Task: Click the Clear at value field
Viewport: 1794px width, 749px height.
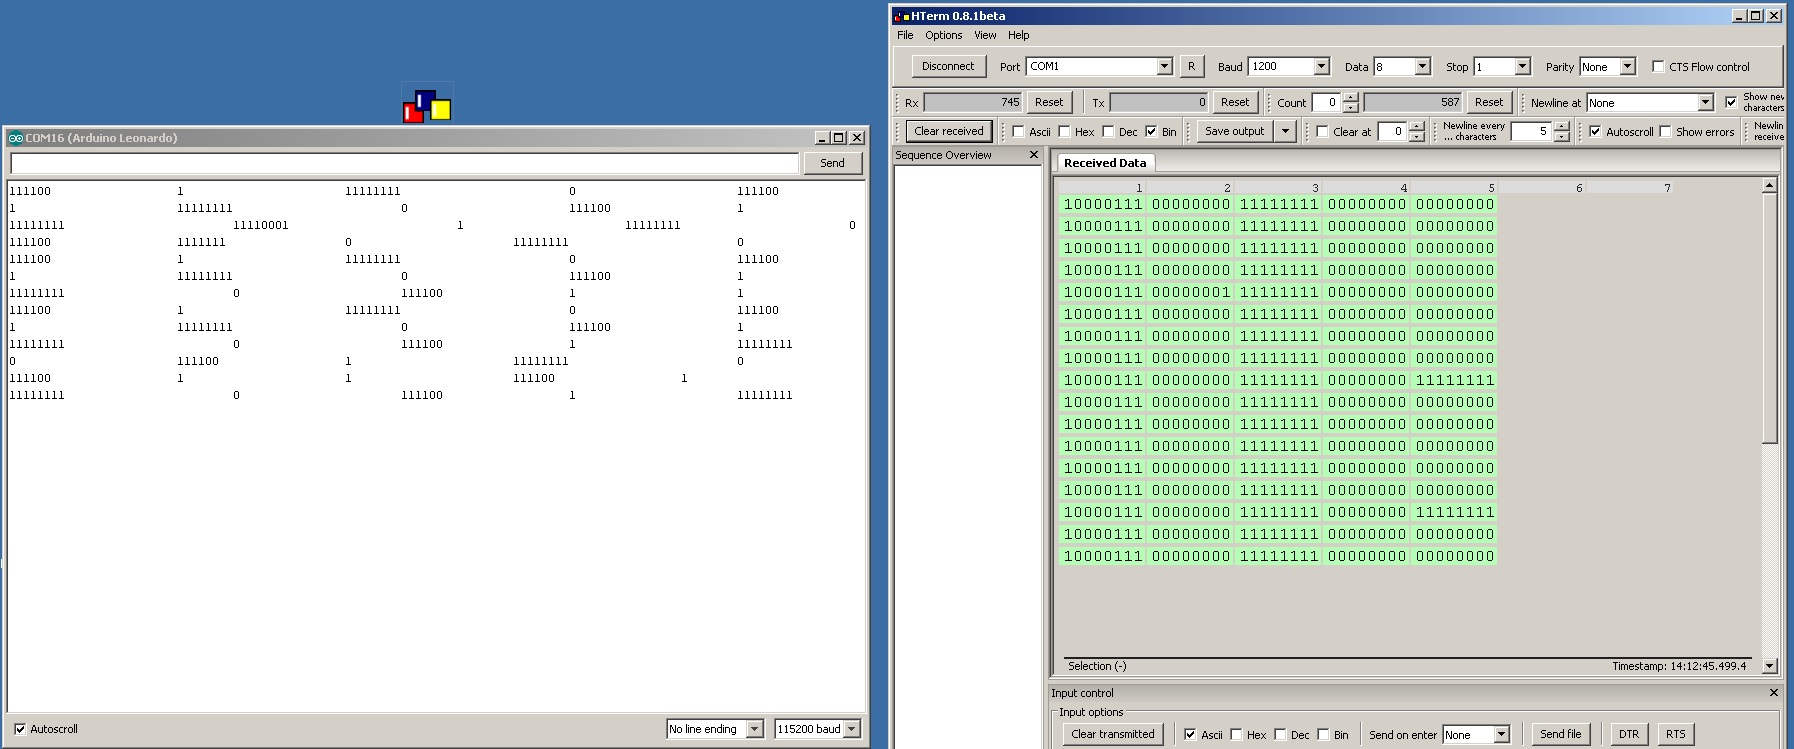Action: click(1392, 131)
